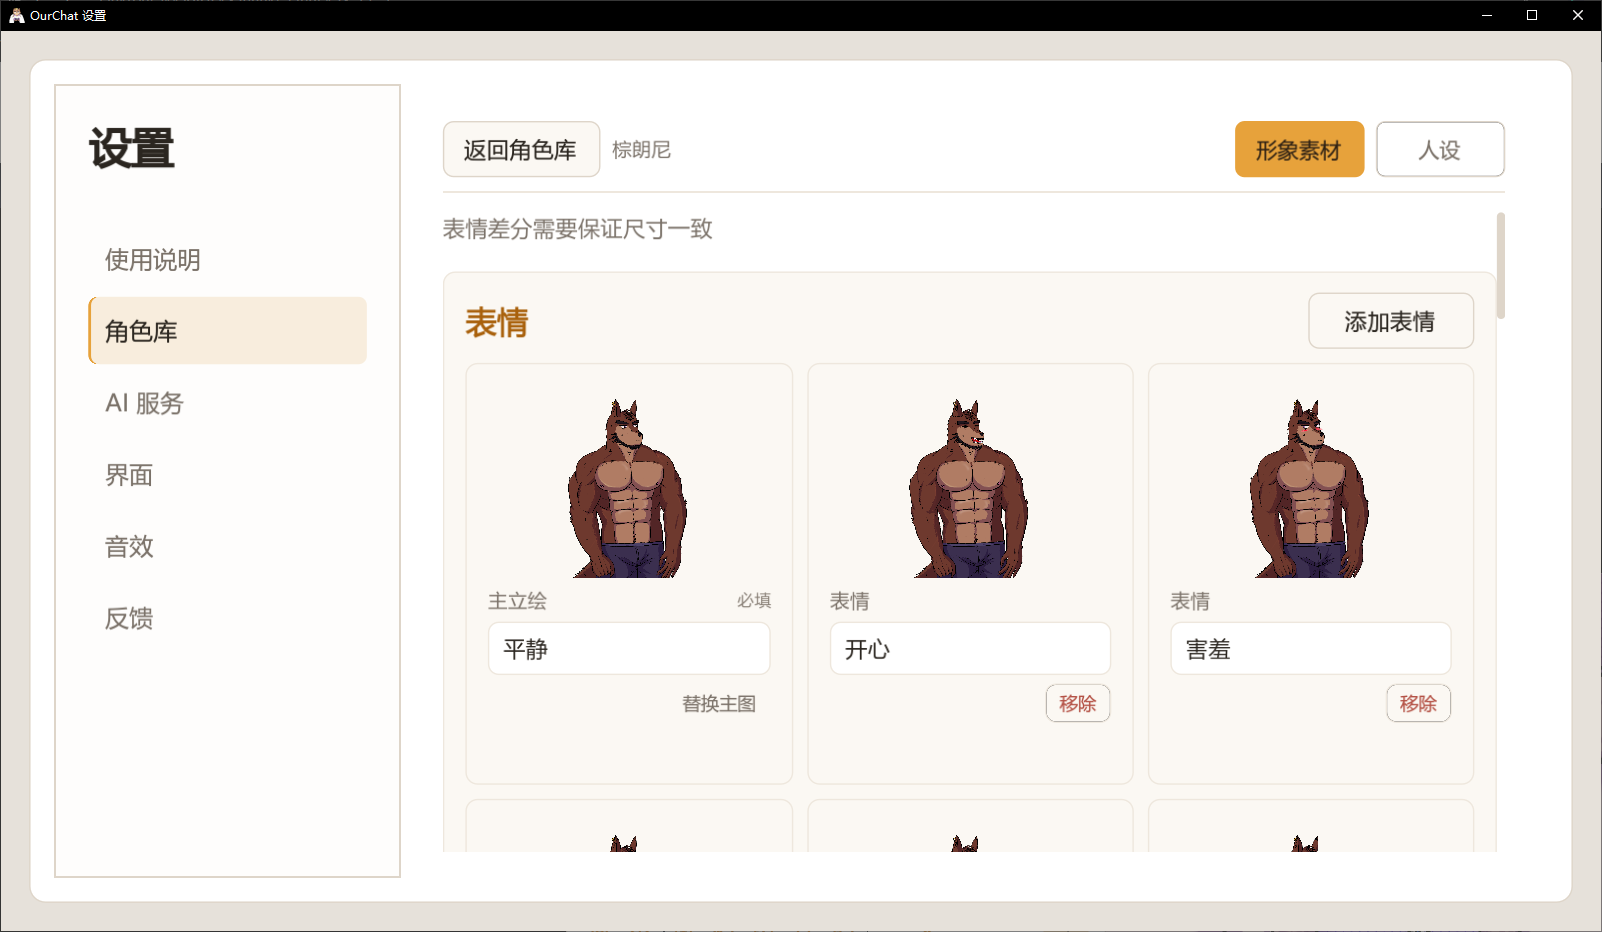Screen dimensions: 1602x932
Task: Click the 添加表情 button
Action: click(1390, 321)
